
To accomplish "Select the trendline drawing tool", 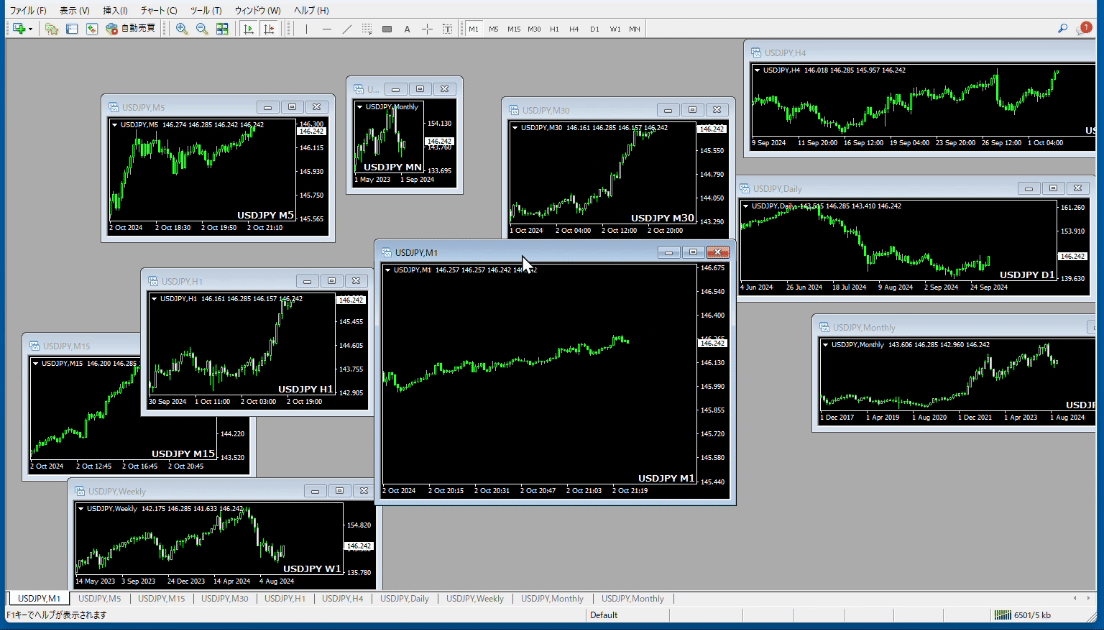I will pos(346,29).
